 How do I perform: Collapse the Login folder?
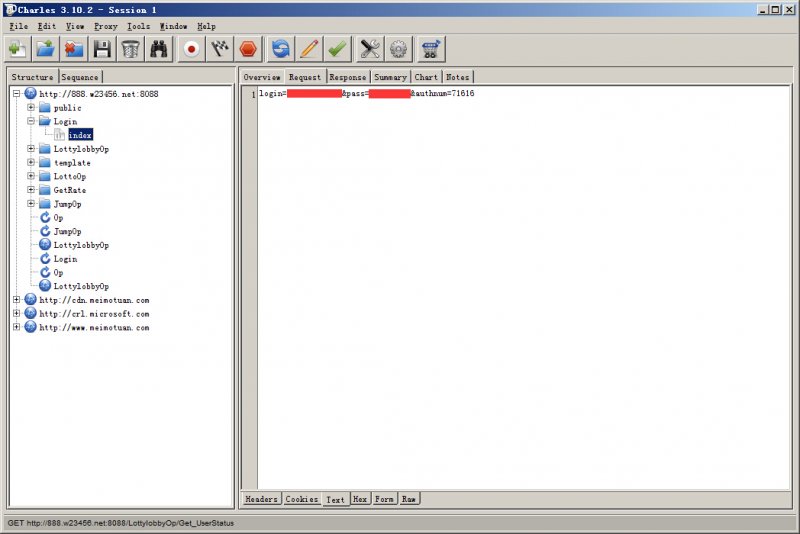pos(31,121)
